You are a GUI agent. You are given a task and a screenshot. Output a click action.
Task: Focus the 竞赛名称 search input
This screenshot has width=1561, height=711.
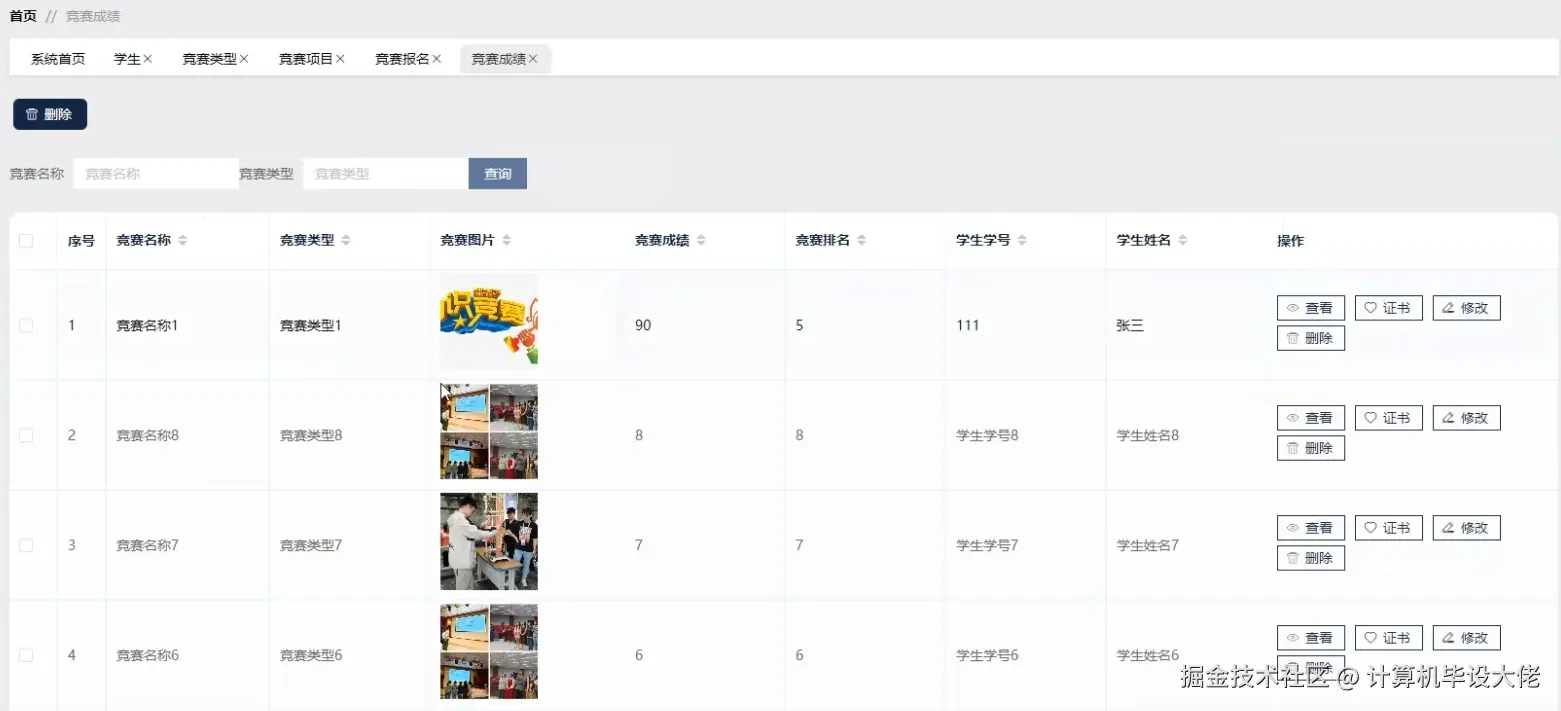156,174
